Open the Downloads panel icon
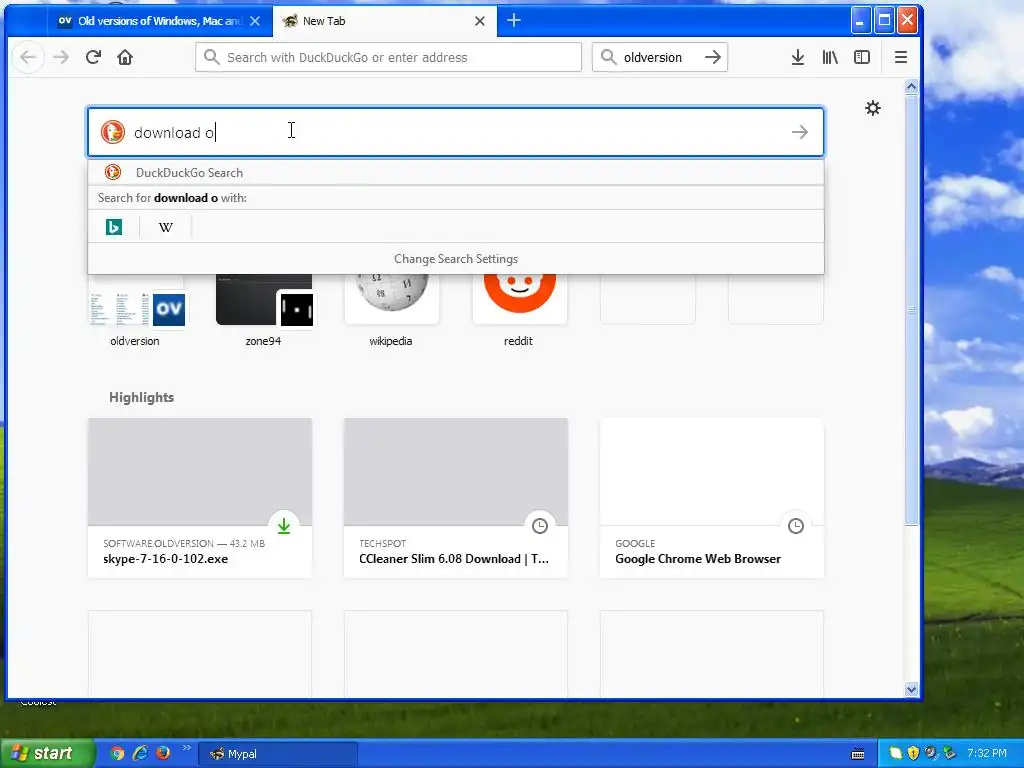Image resolution: width=1024 pixels, height=768 pixels. coord(797,57)
